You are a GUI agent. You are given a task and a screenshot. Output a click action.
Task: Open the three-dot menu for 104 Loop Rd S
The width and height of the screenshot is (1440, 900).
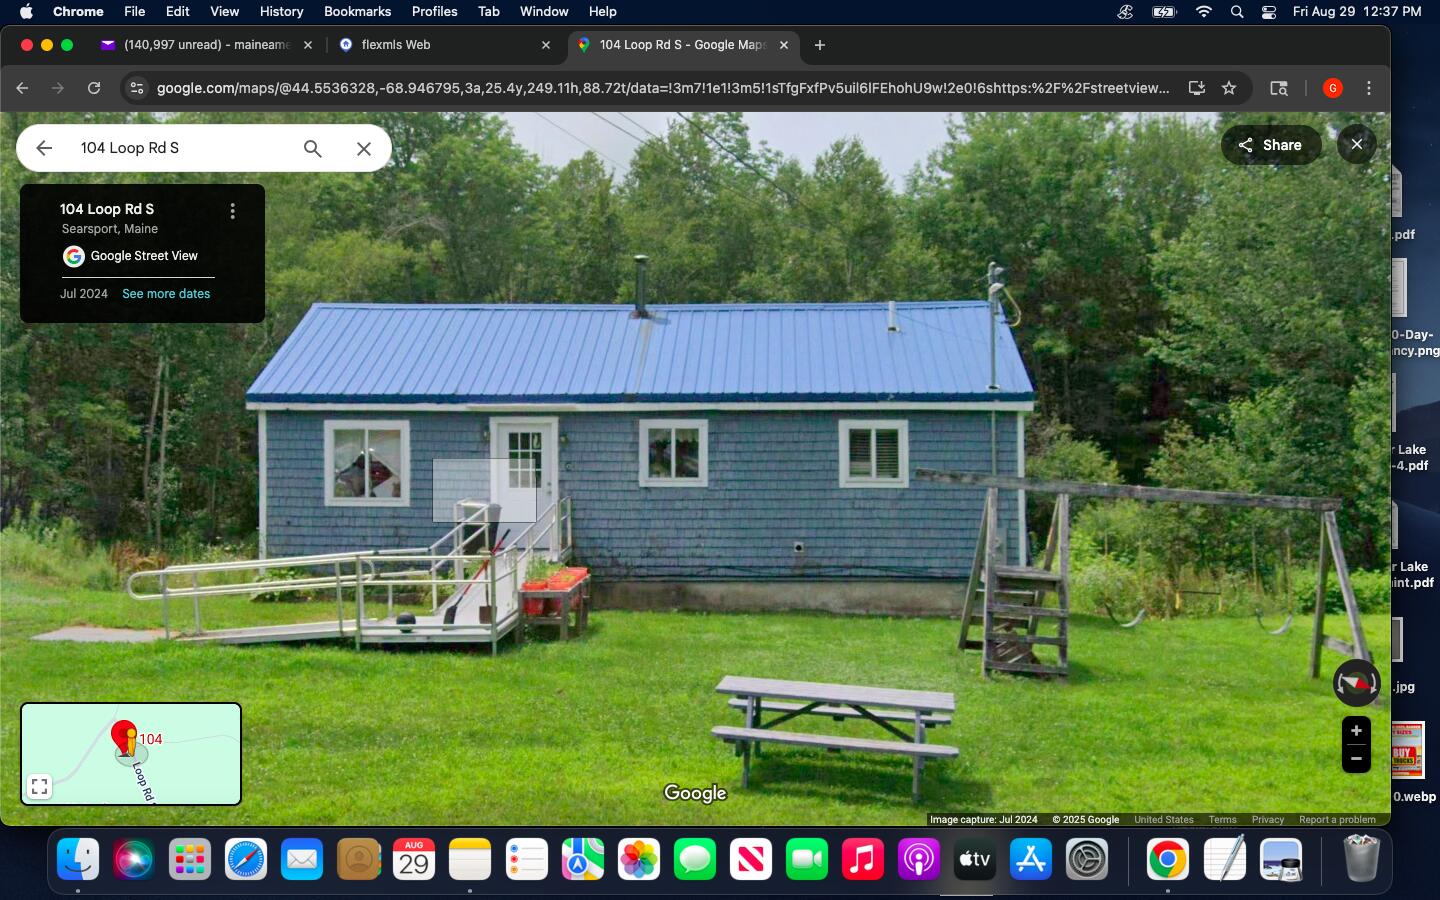click(232, 211)
